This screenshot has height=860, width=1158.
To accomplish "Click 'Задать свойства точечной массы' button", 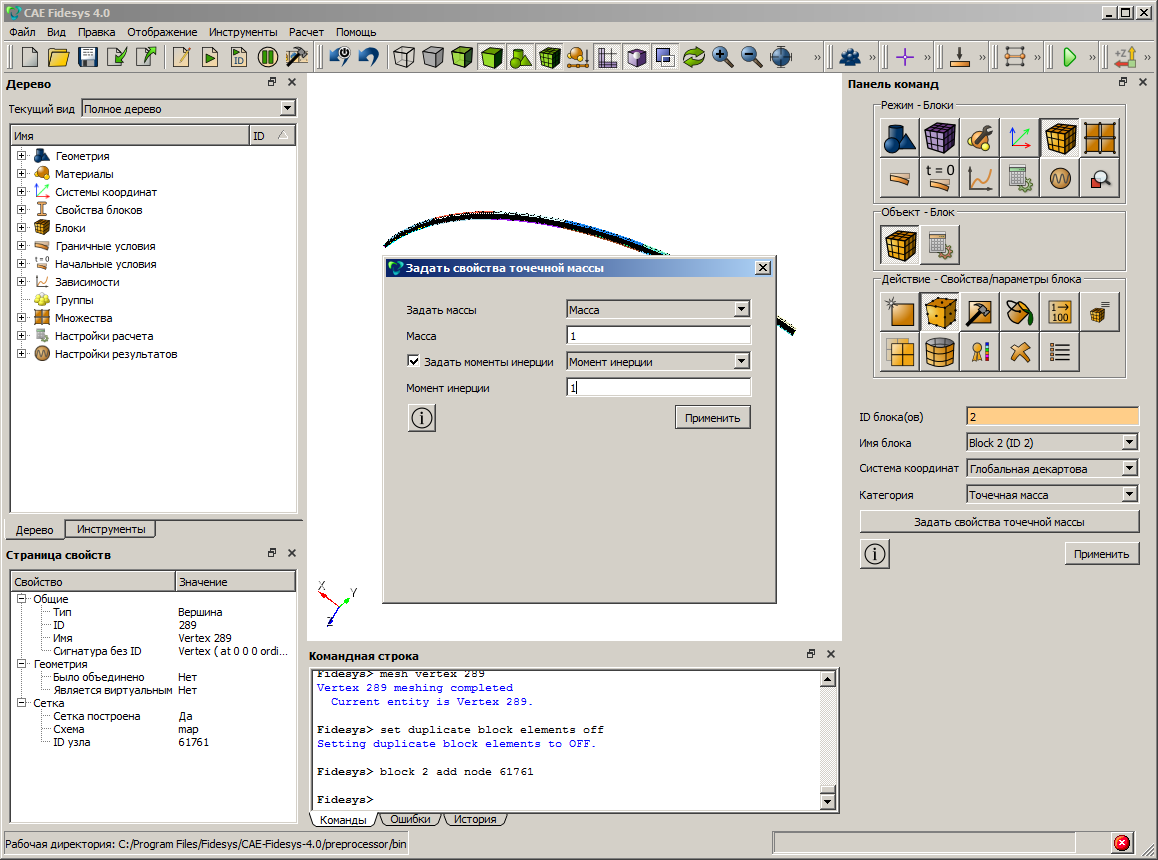I will (999, 522).
